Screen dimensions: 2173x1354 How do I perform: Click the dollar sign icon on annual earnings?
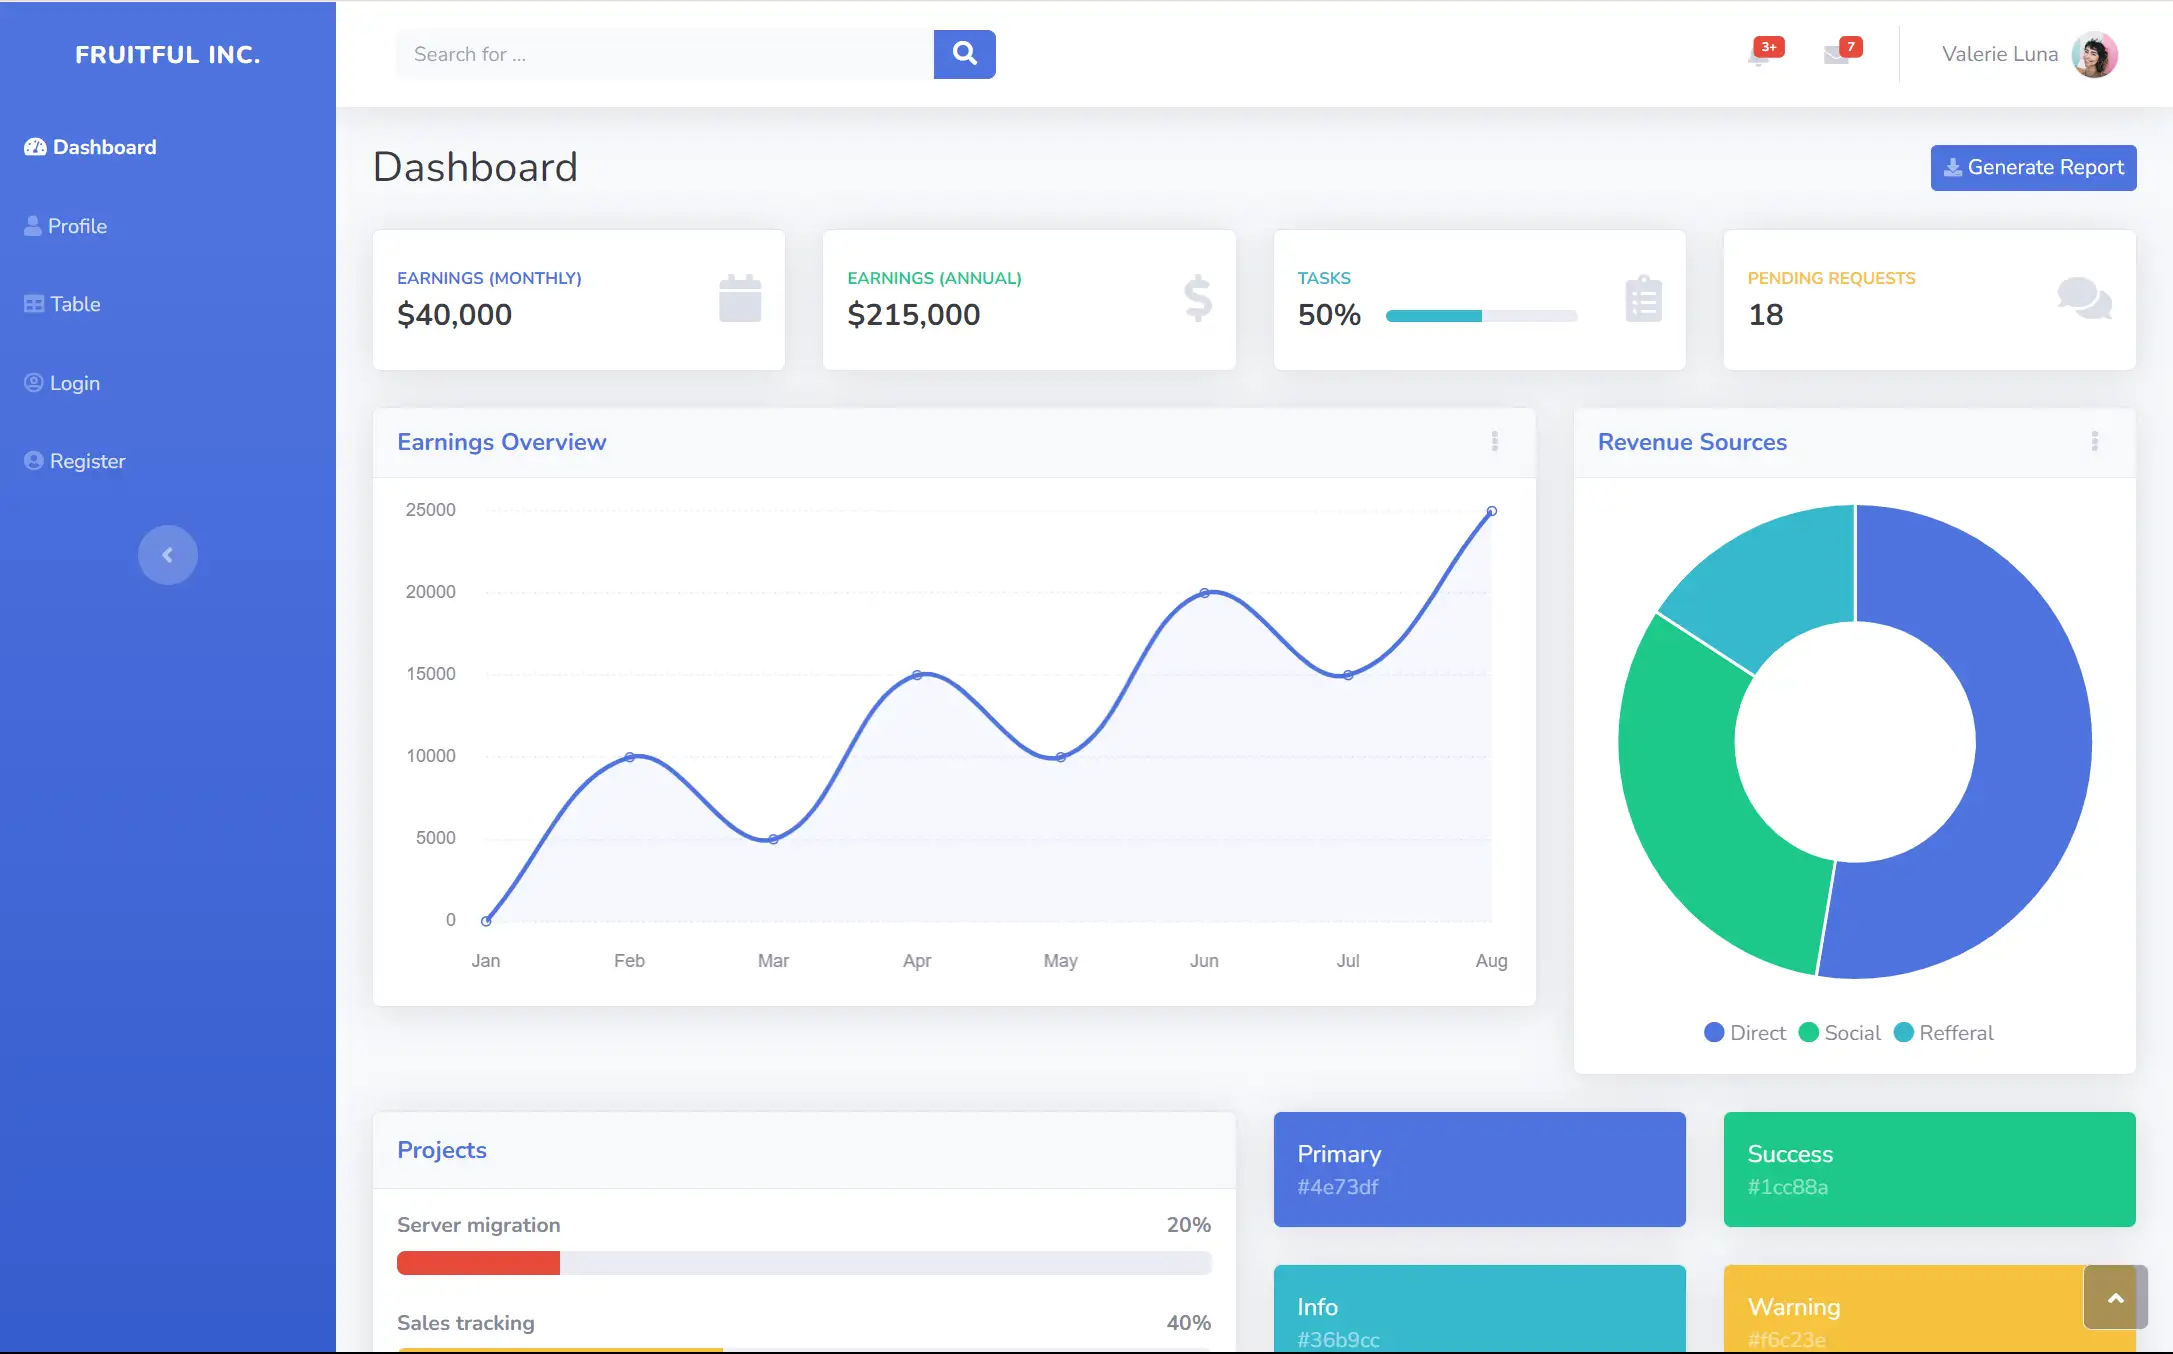tap(1197, 299)
